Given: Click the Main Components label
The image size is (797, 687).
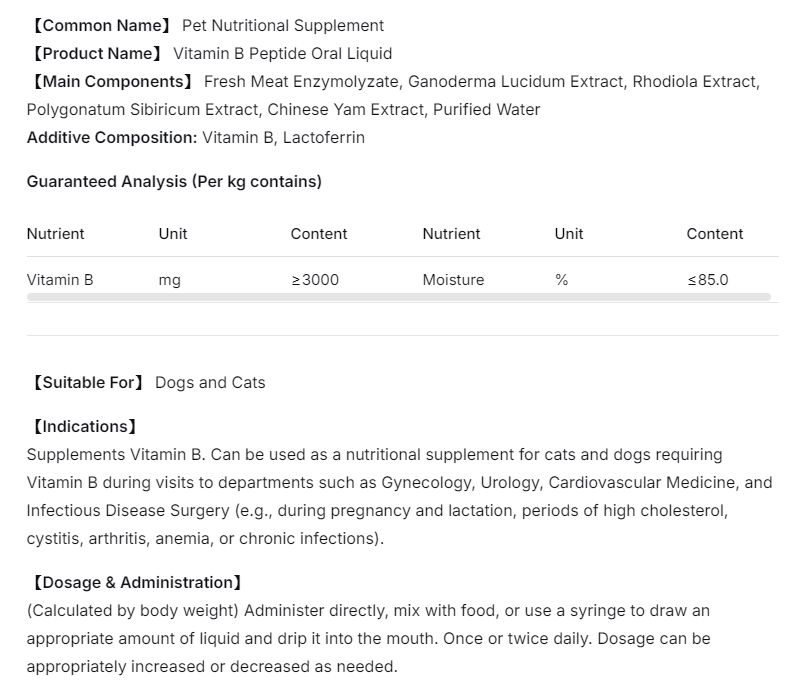Looking at the screenshot, I should 110,82.
